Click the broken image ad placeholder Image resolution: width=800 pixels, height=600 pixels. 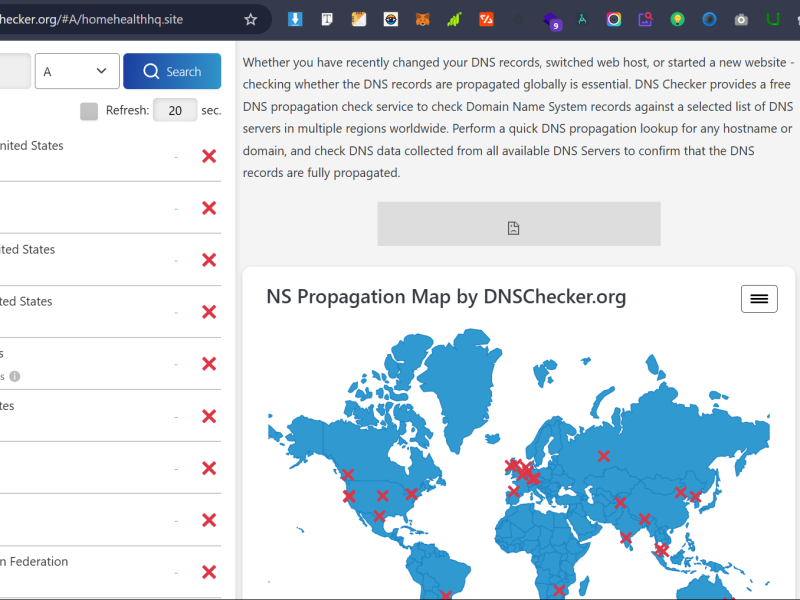click(x=519, y=224)
